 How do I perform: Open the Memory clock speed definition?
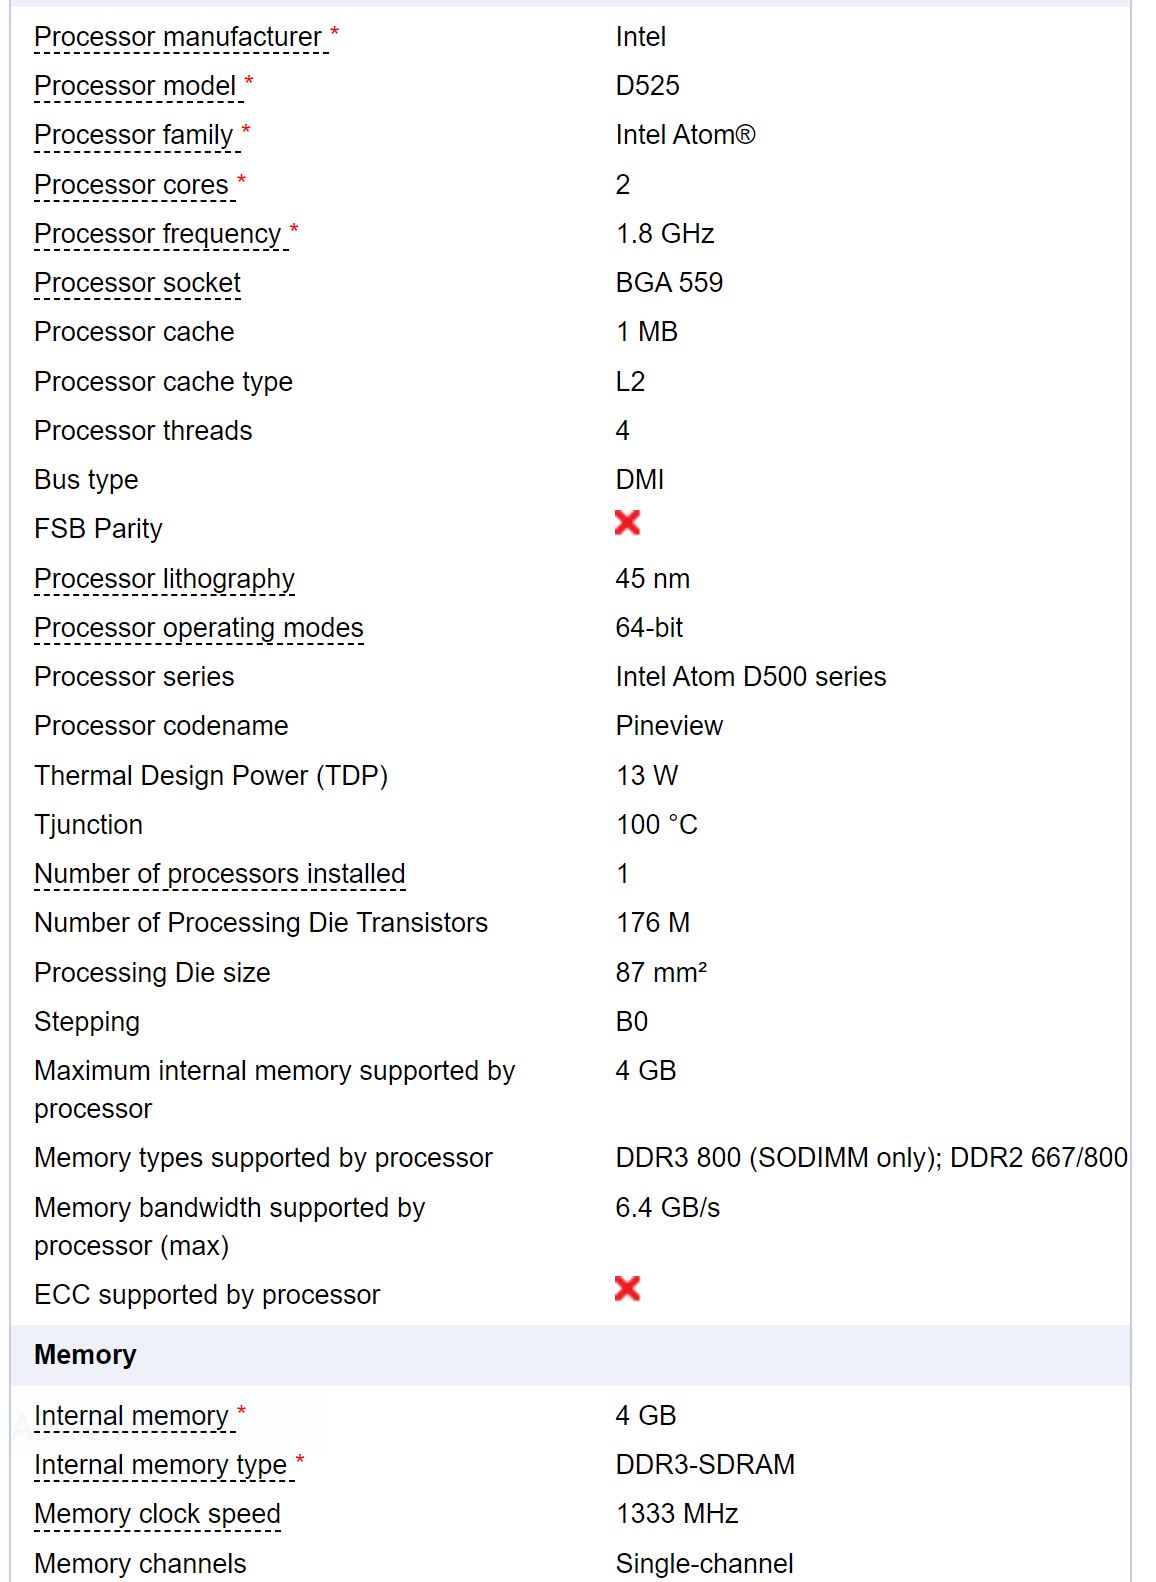[x=158, y=1514]
